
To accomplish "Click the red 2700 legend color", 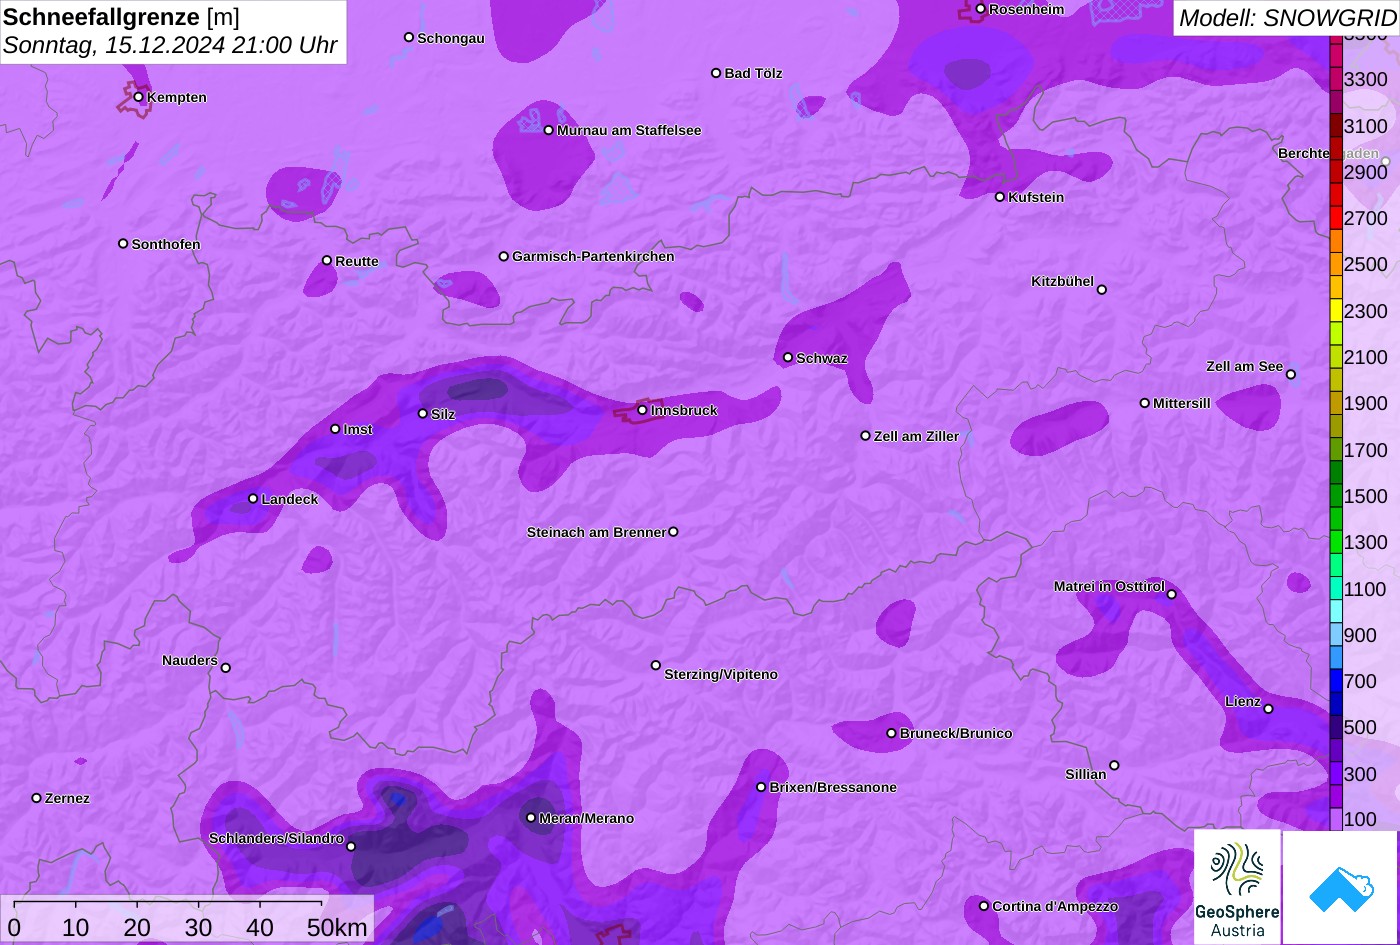I will (x=1336, y=217).
